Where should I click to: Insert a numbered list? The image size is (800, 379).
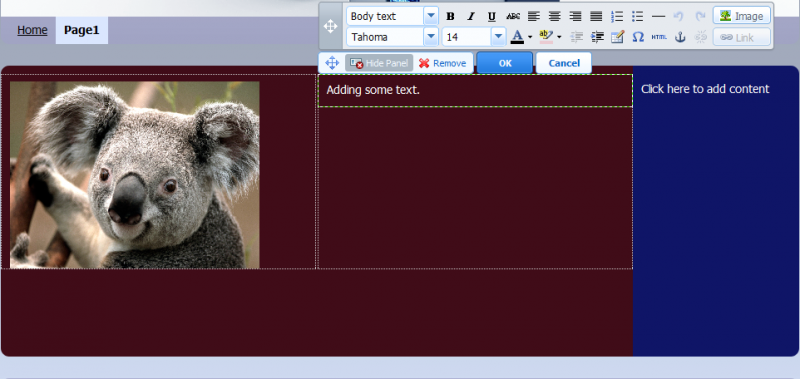(x=617, y=16)
